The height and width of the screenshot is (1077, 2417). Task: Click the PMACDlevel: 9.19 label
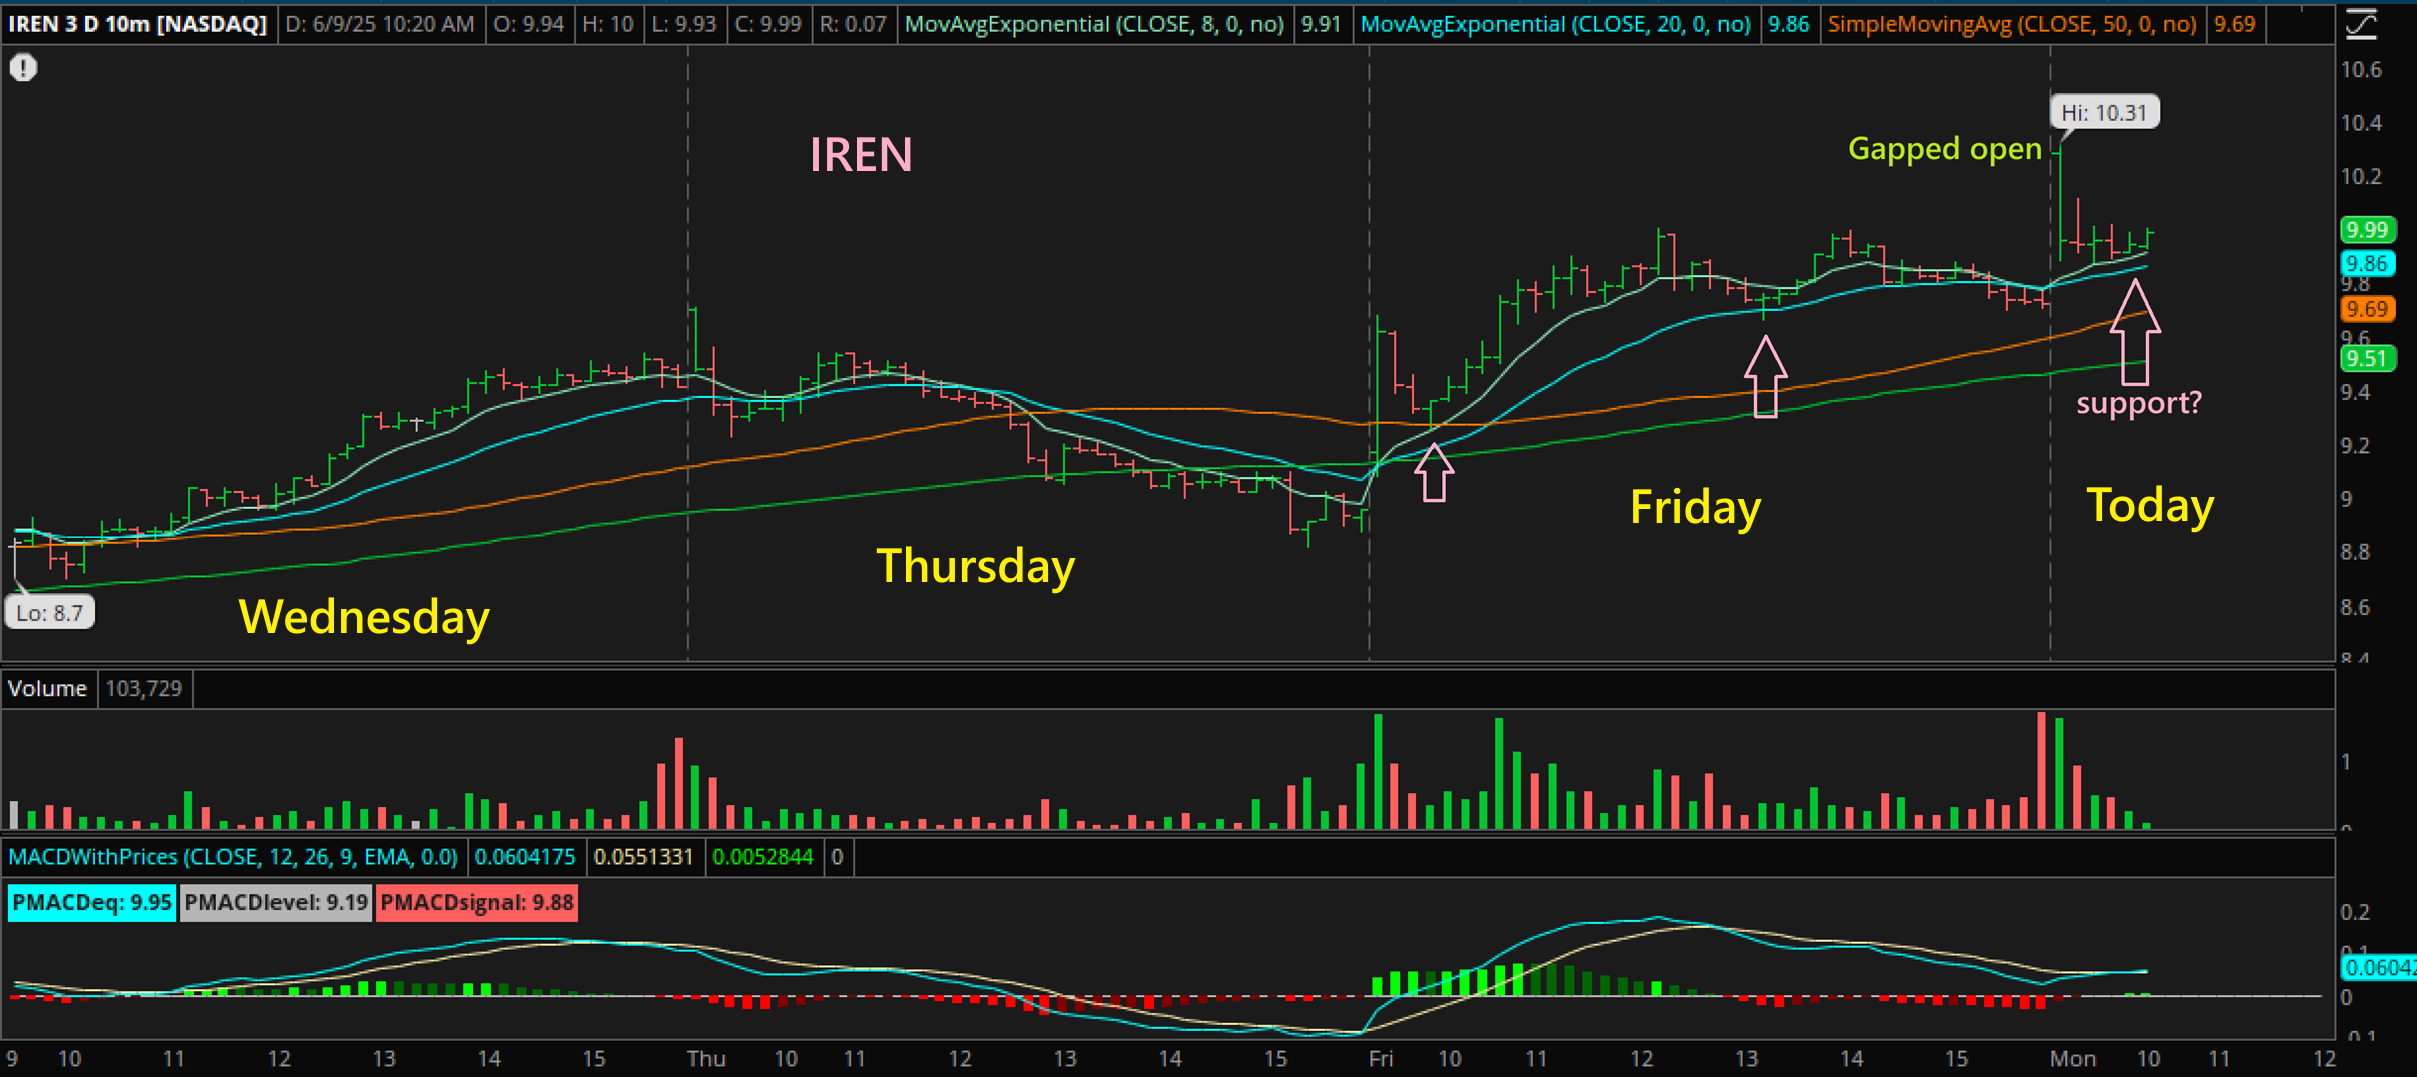276,902
